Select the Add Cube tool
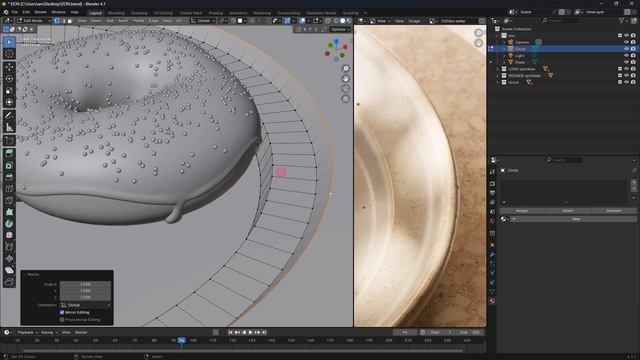This screenshot has height=360, width=640. (9, 141)
